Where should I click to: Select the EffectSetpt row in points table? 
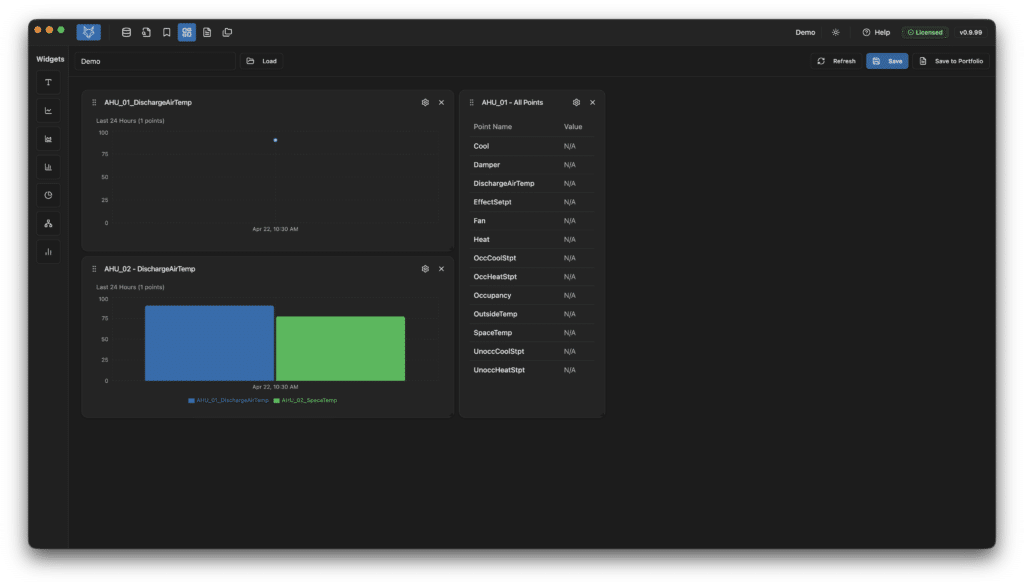coord(532,202)
